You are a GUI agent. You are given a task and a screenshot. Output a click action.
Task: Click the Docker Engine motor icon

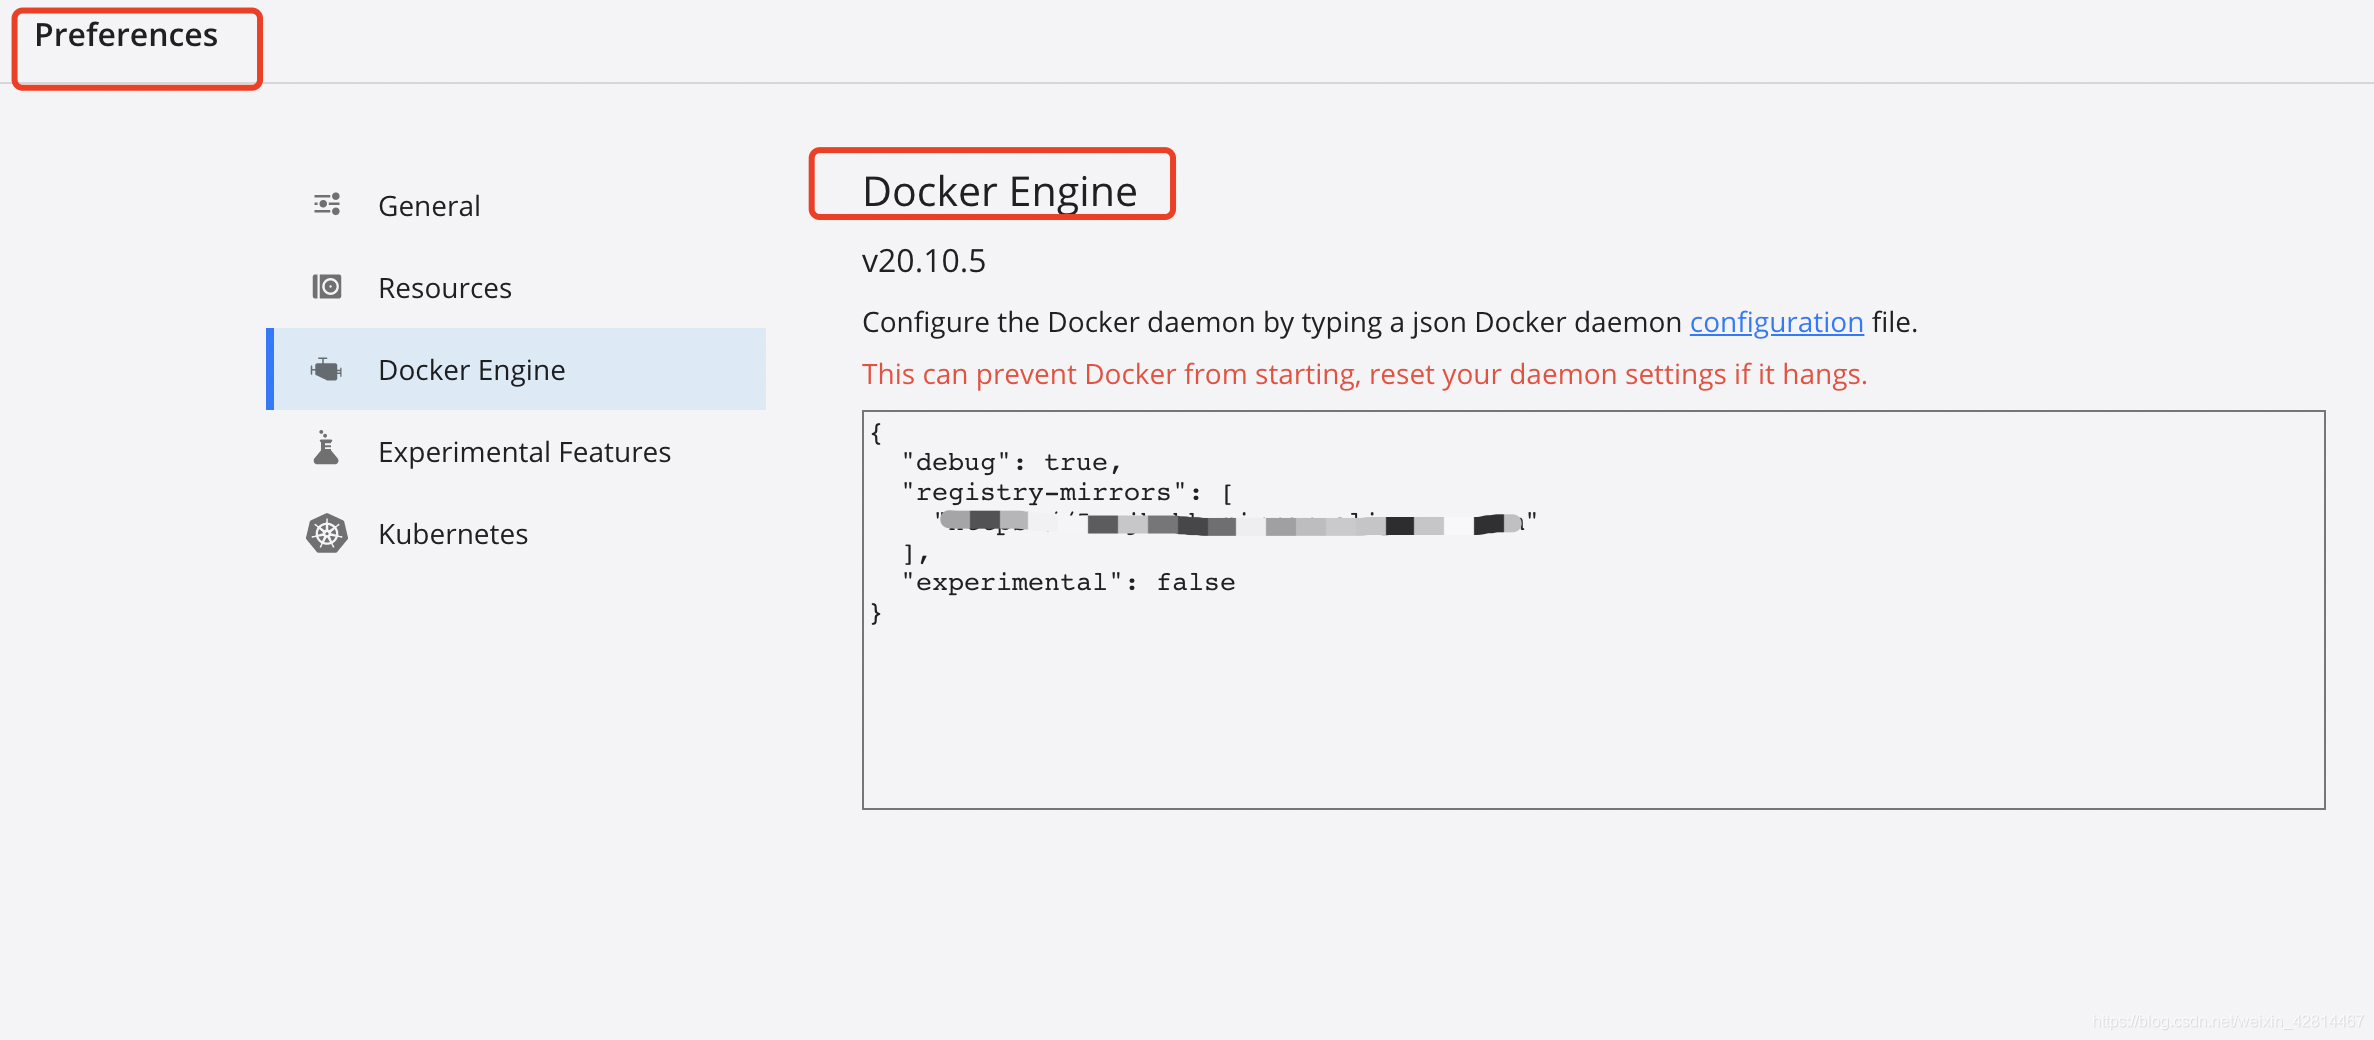click(x=326, y=369)
